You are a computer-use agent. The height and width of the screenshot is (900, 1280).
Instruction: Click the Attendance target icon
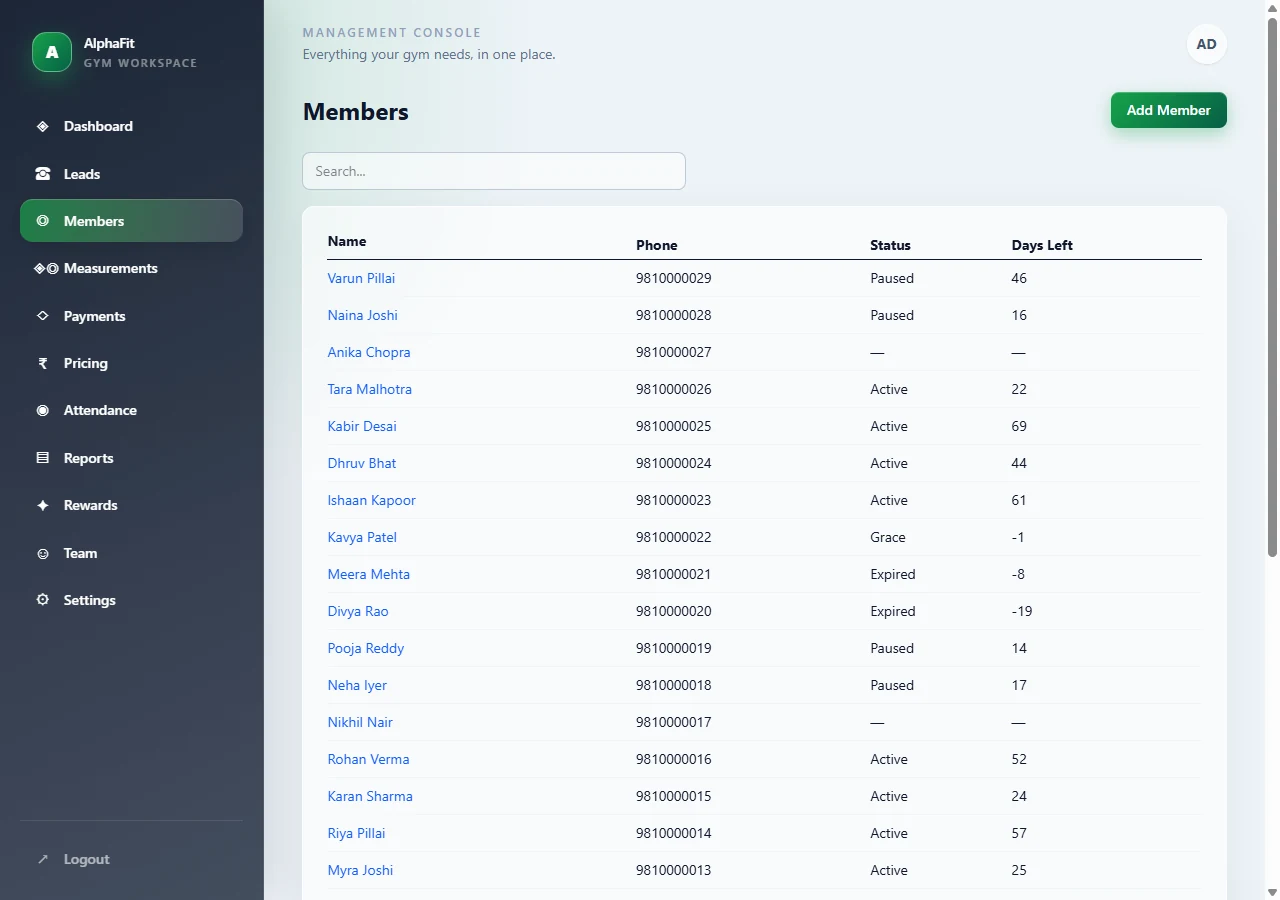click(x=42, y=410)
